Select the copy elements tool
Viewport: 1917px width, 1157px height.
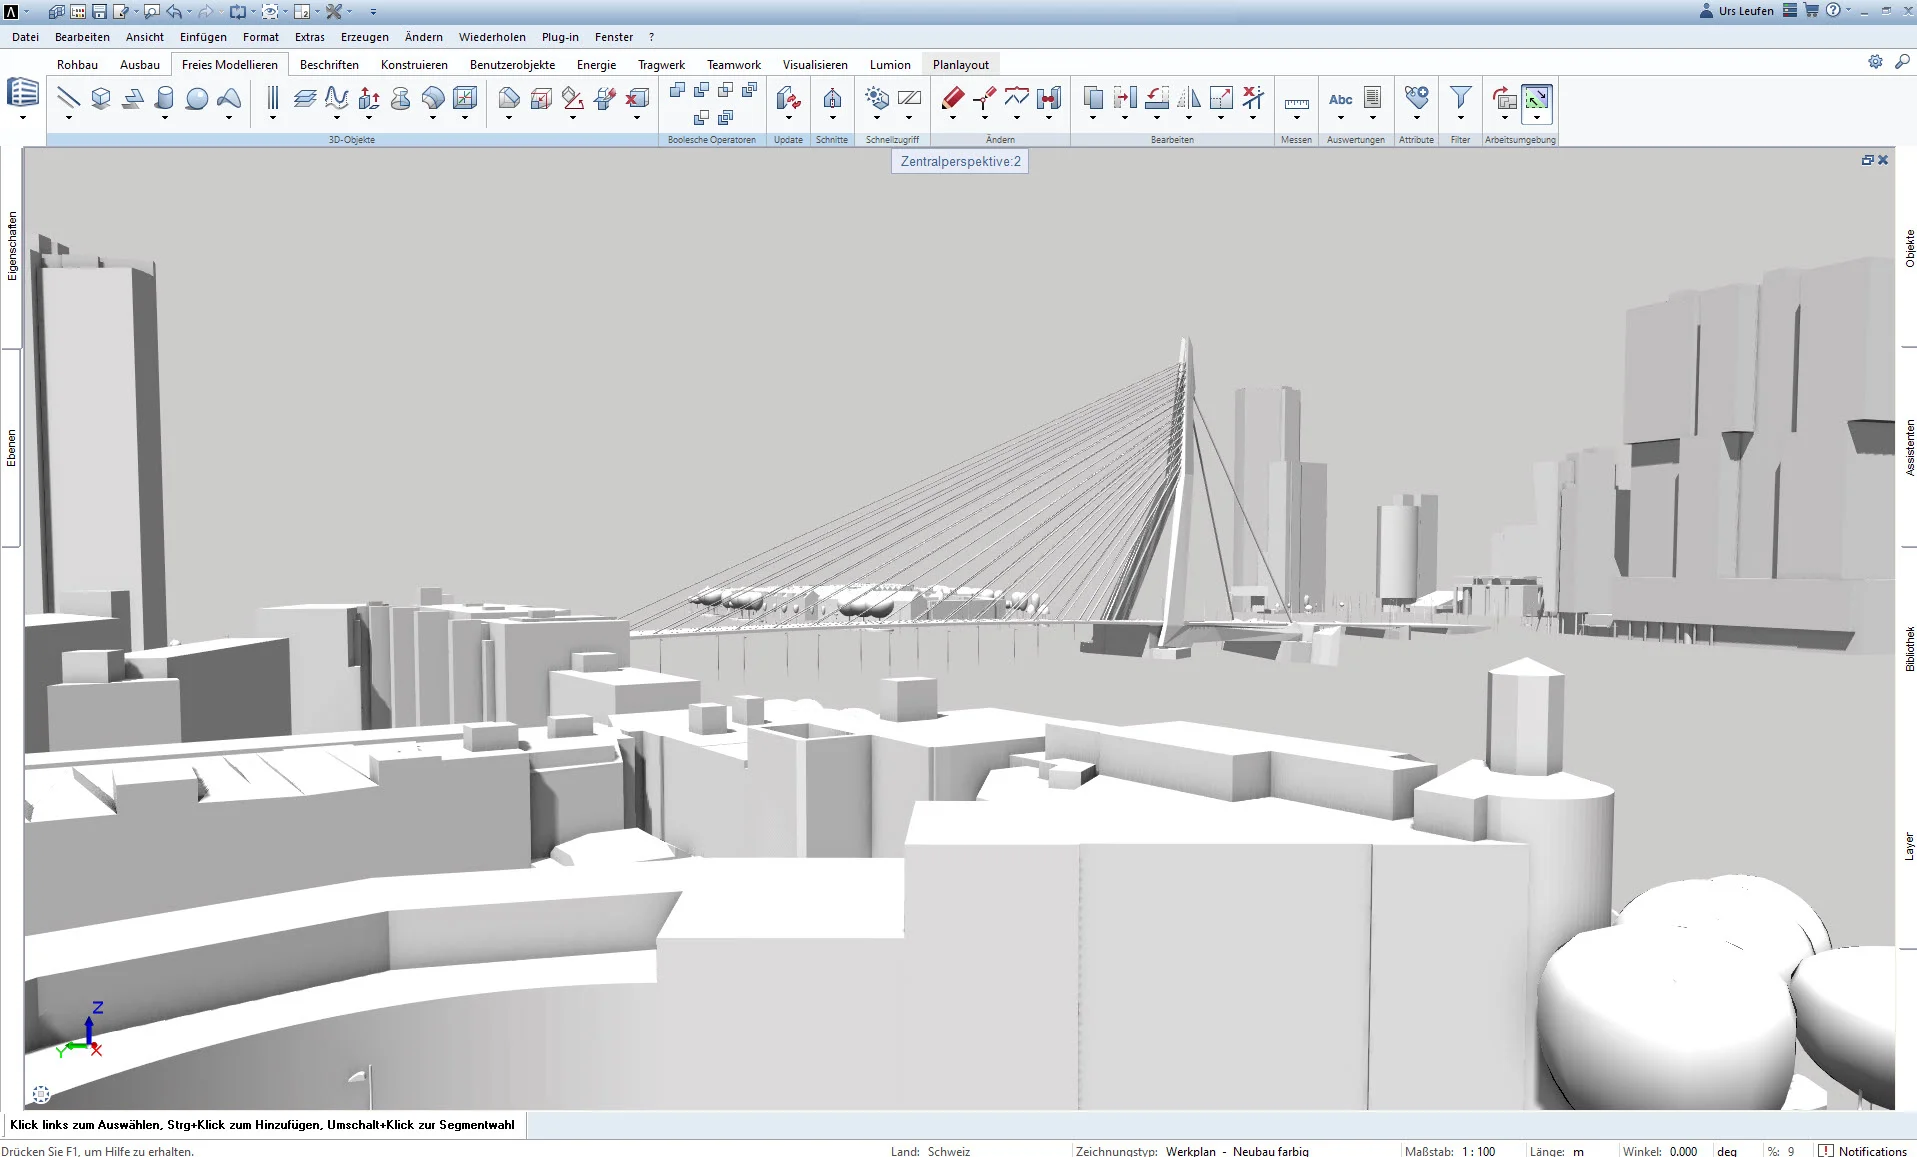[1093, 98]
